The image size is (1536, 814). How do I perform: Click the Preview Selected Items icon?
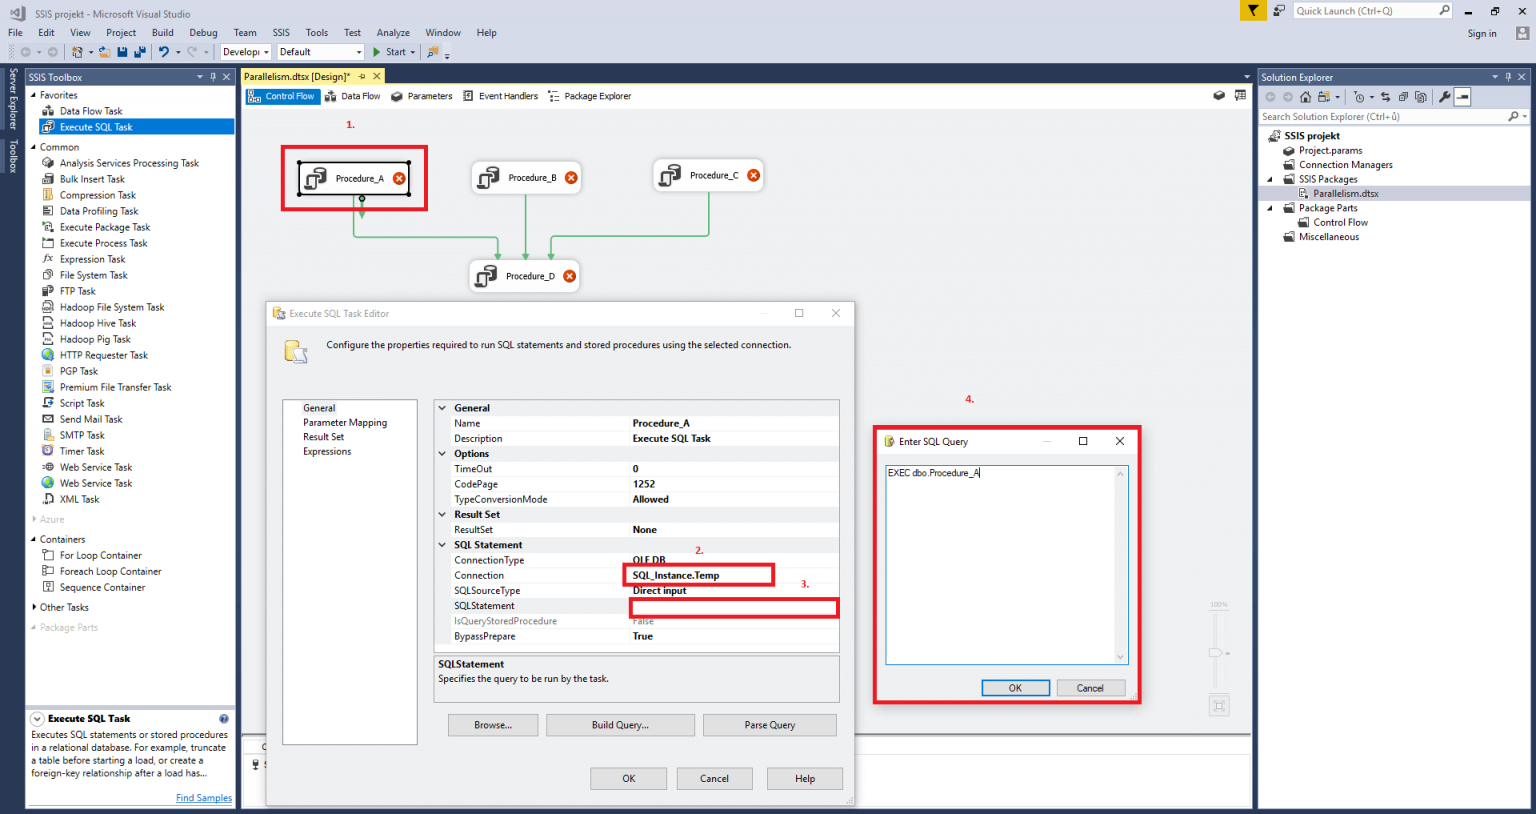pyautogui.click(x=1462, y=97)
